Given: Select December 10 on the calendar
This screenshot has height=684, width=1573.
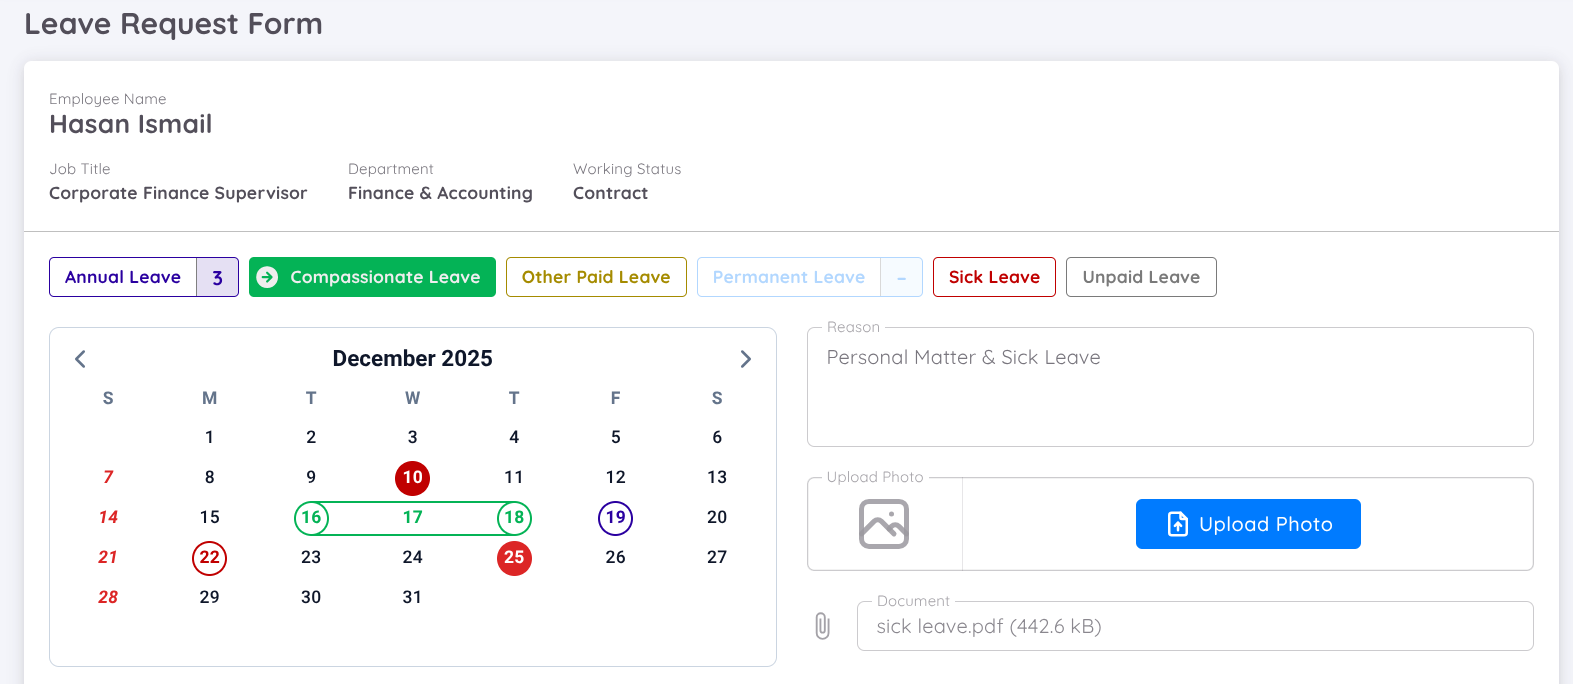Looking at the screenshot, I should (412, 478).
